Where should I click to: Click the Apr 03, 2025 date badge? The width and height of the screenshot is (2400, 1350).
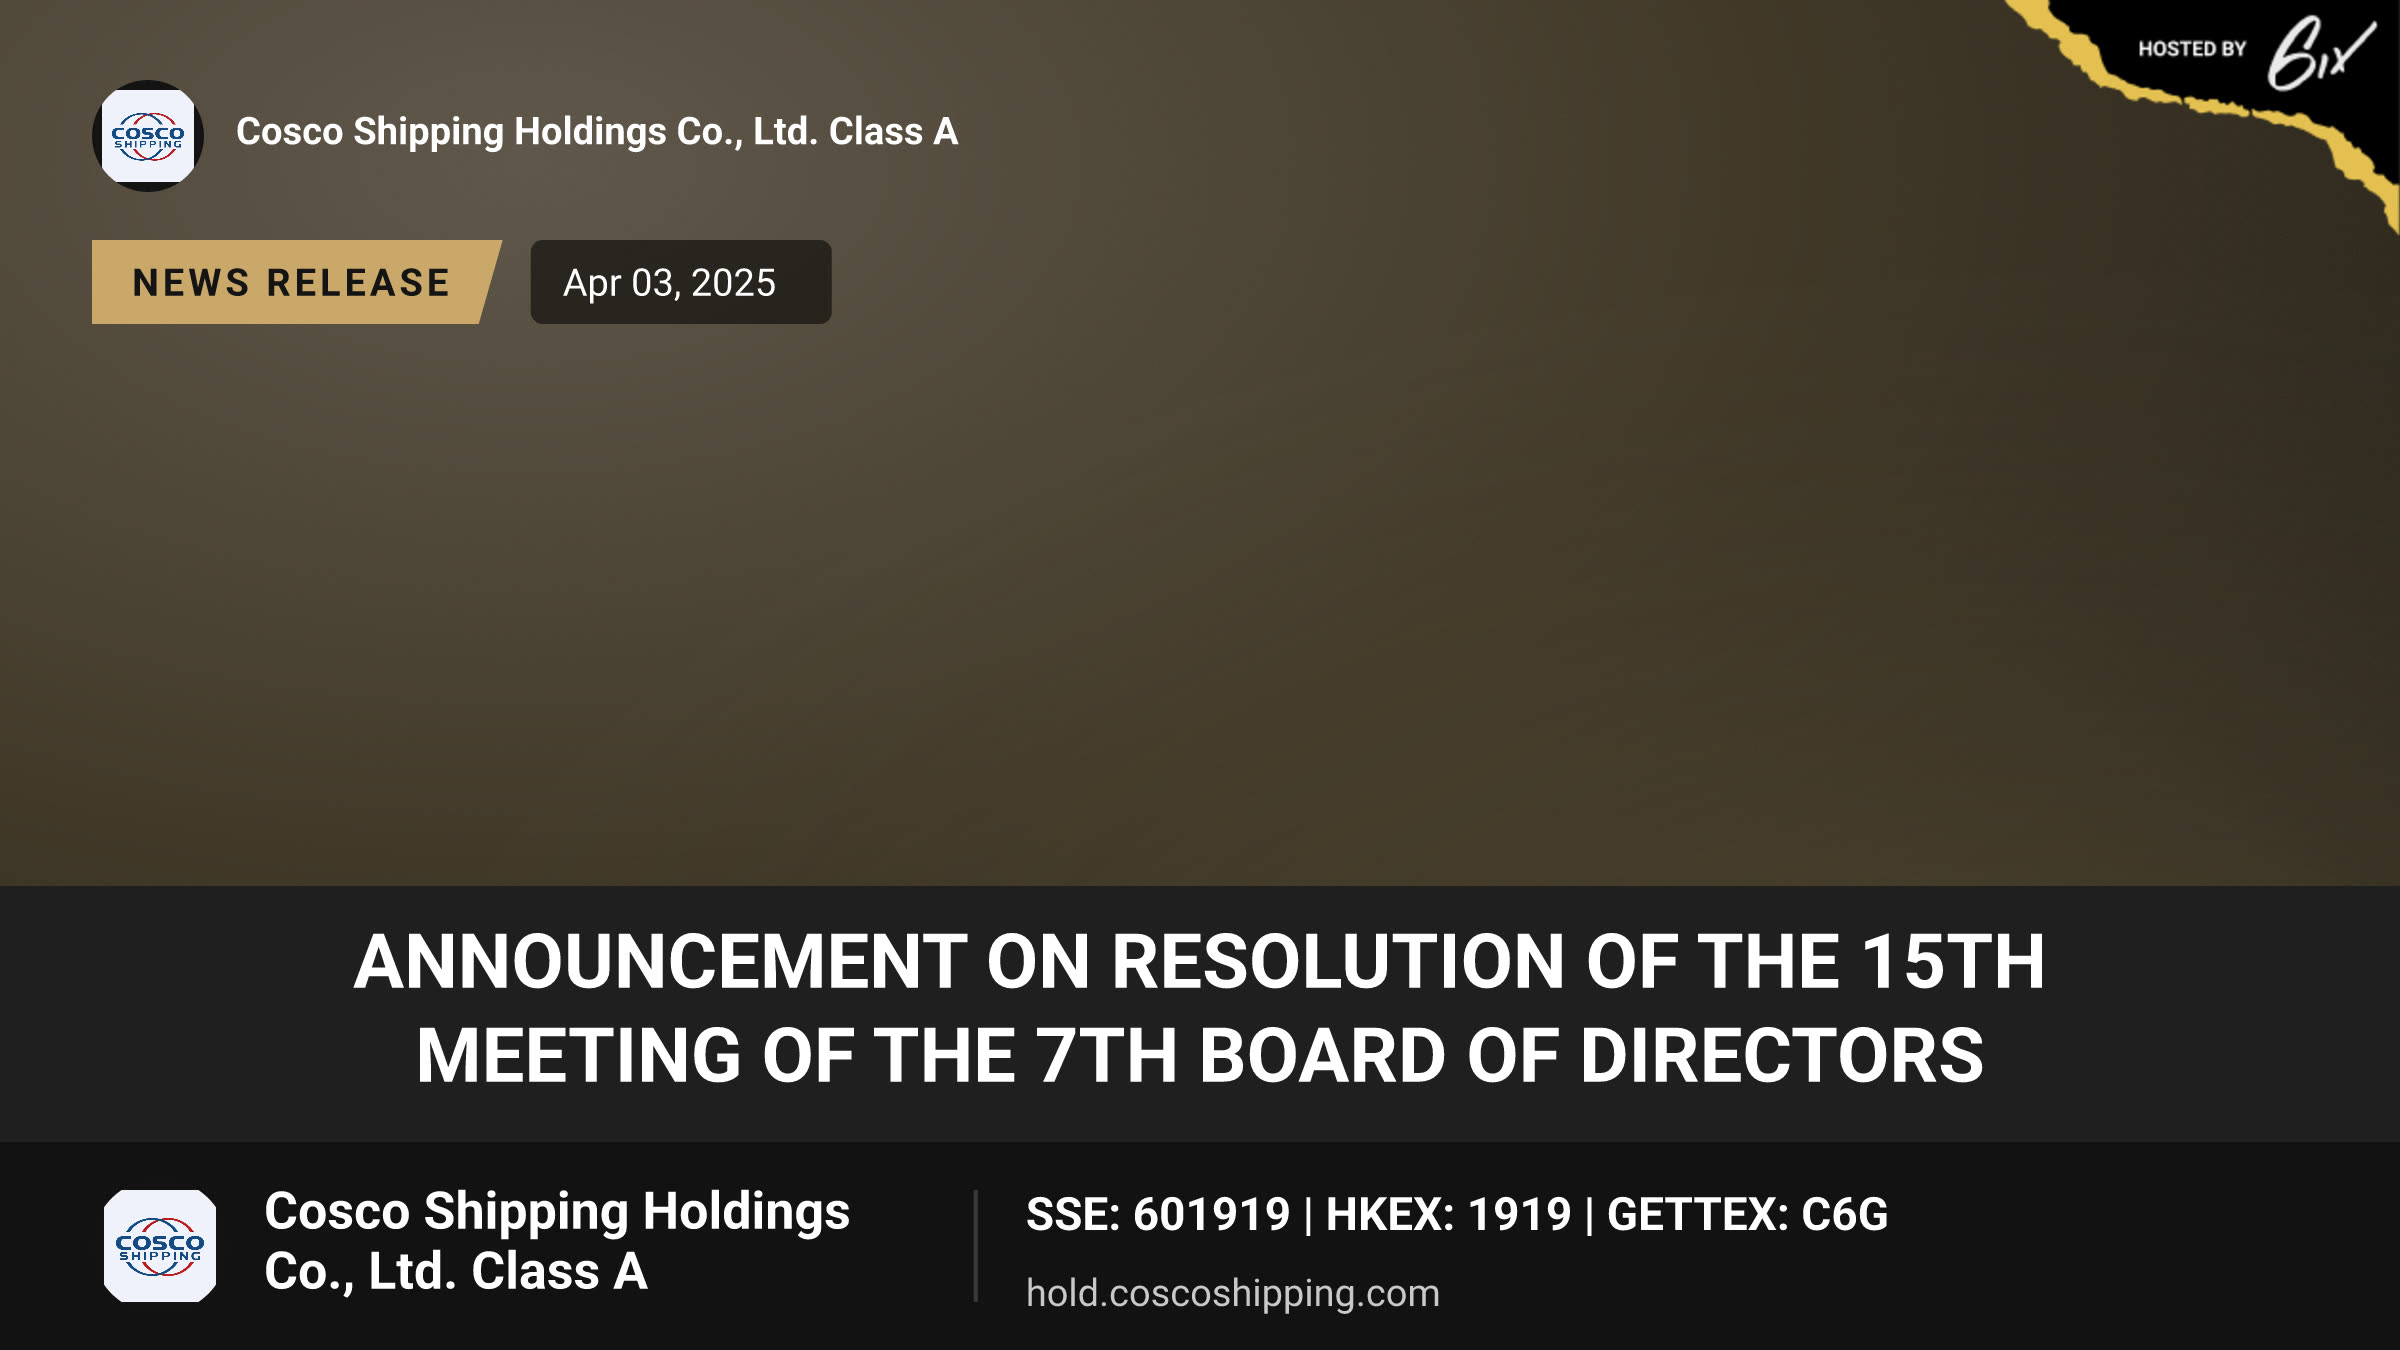tap(680, 282)
